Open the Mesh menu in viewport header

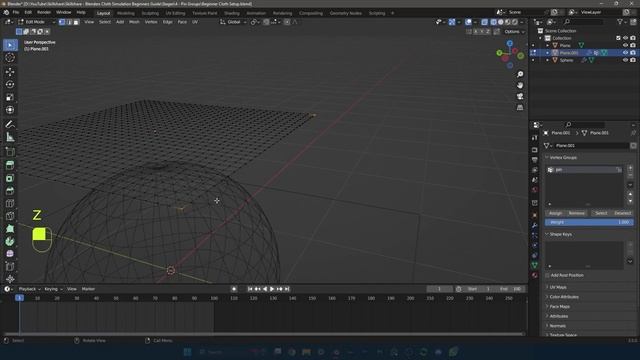(x=134, y=22)
